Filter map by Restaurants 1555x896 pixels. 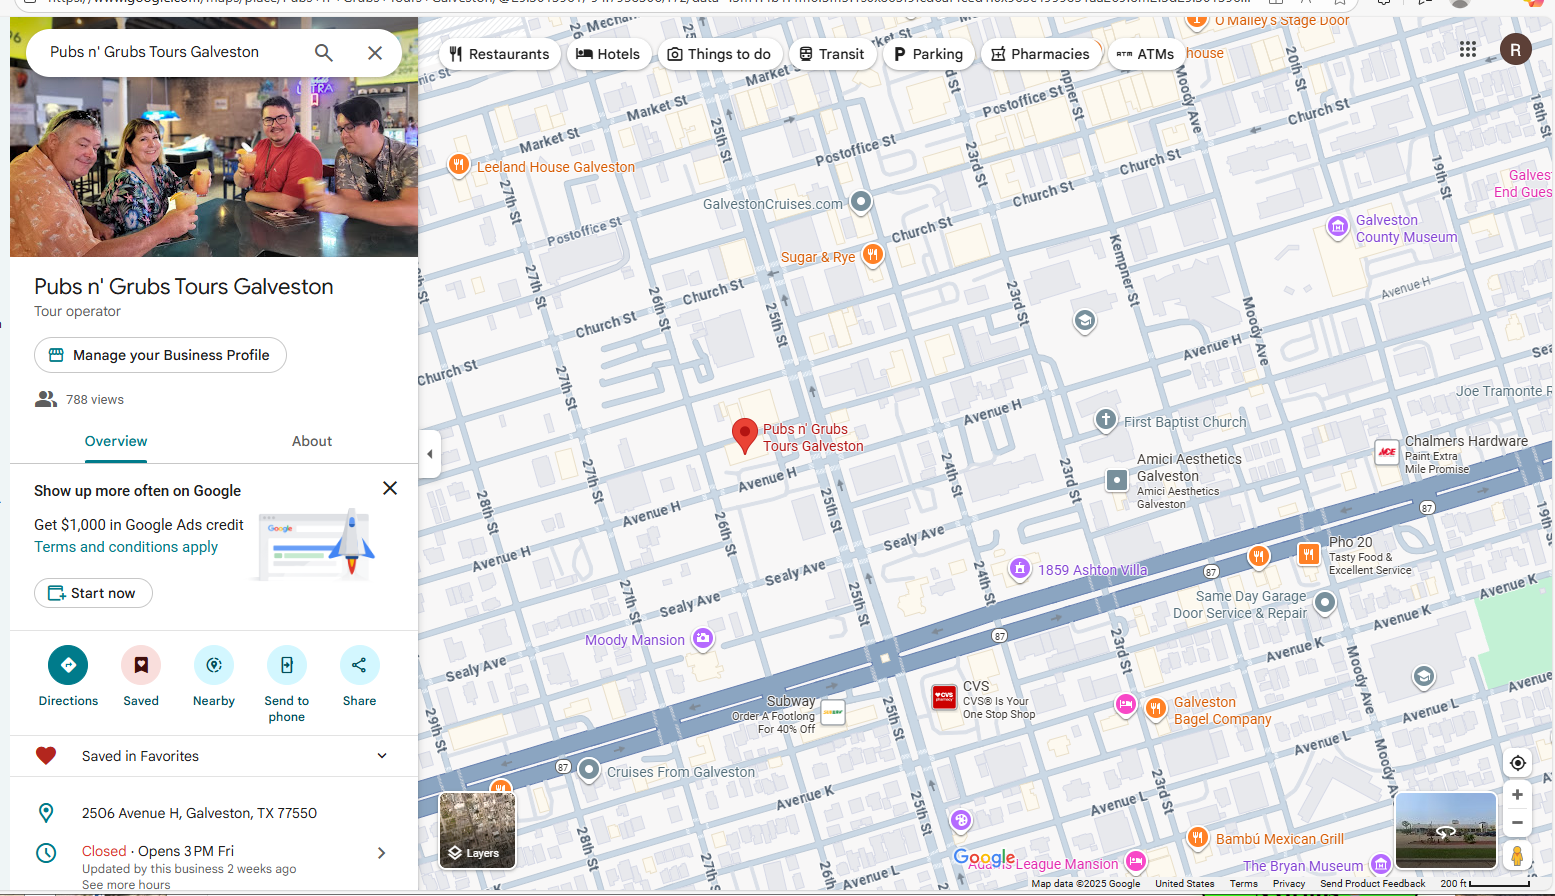point(499,54)
